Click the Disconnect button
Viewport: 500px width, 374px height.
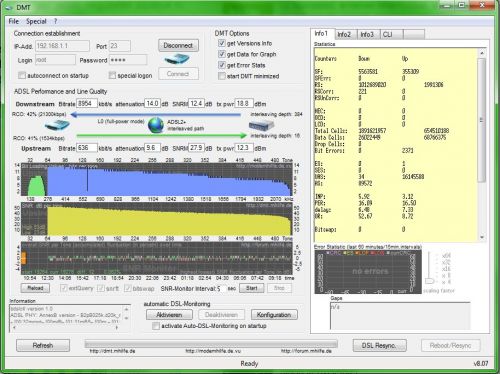[x=178, y=45]
